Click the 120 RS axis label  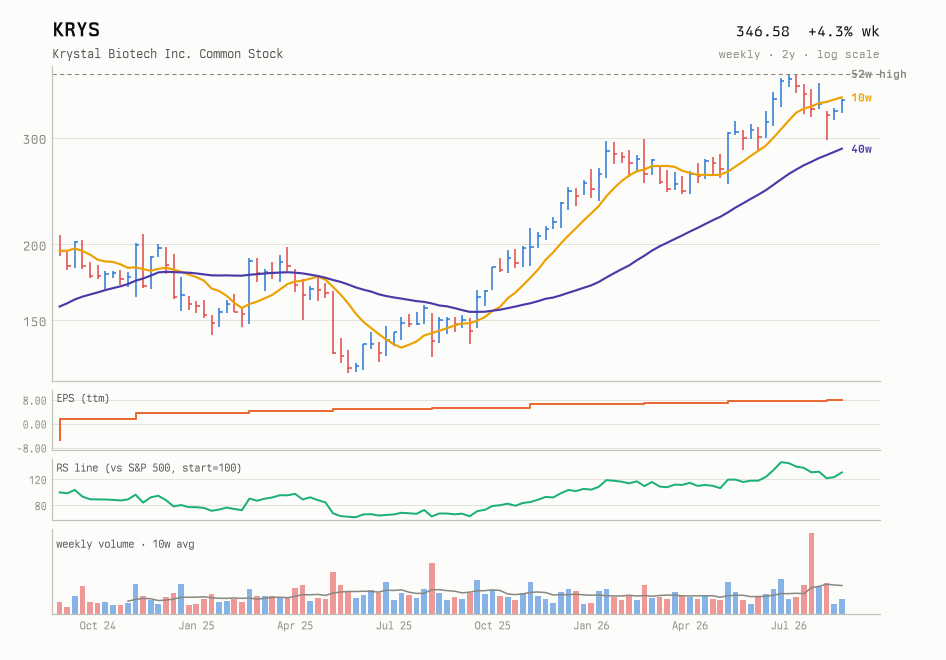[37, 480]
